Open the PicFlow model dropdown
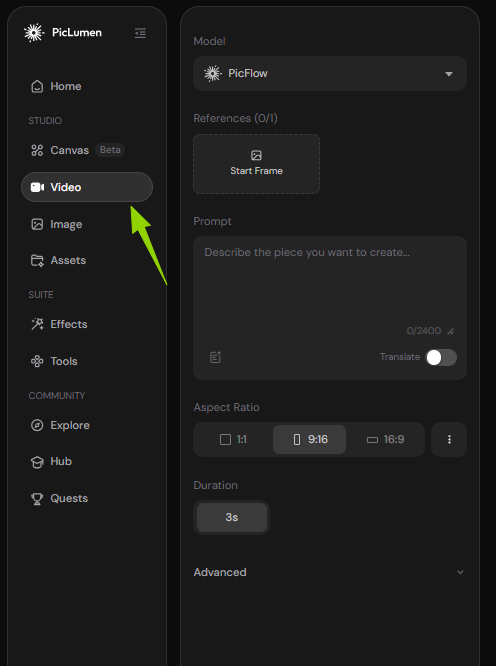 tap(330, 73)
